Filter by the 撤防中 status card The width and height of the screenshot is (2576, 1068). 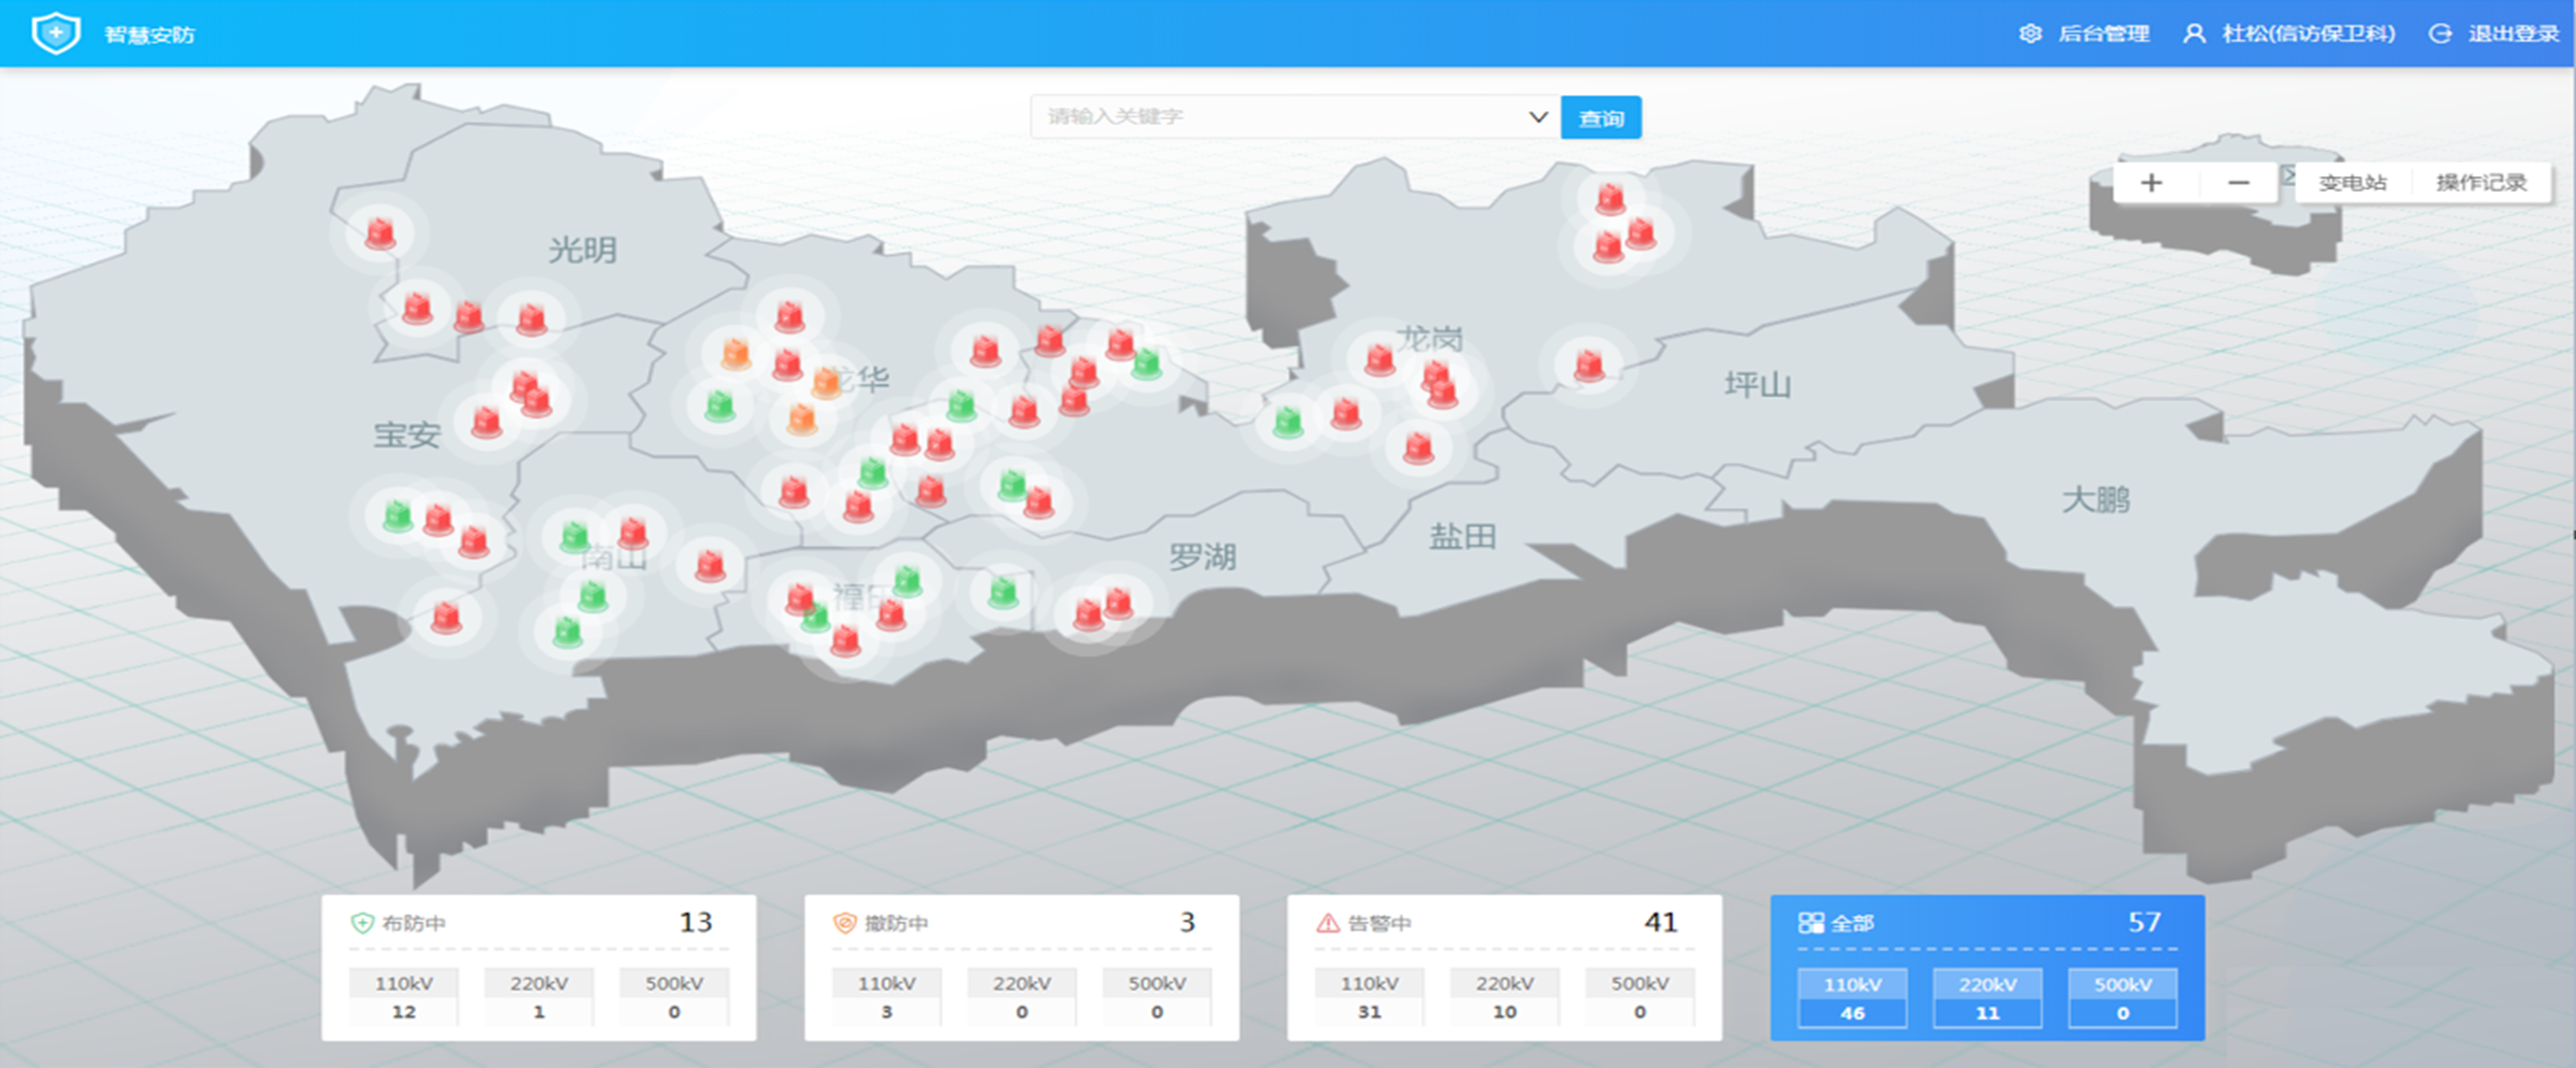pos(1022,967)
